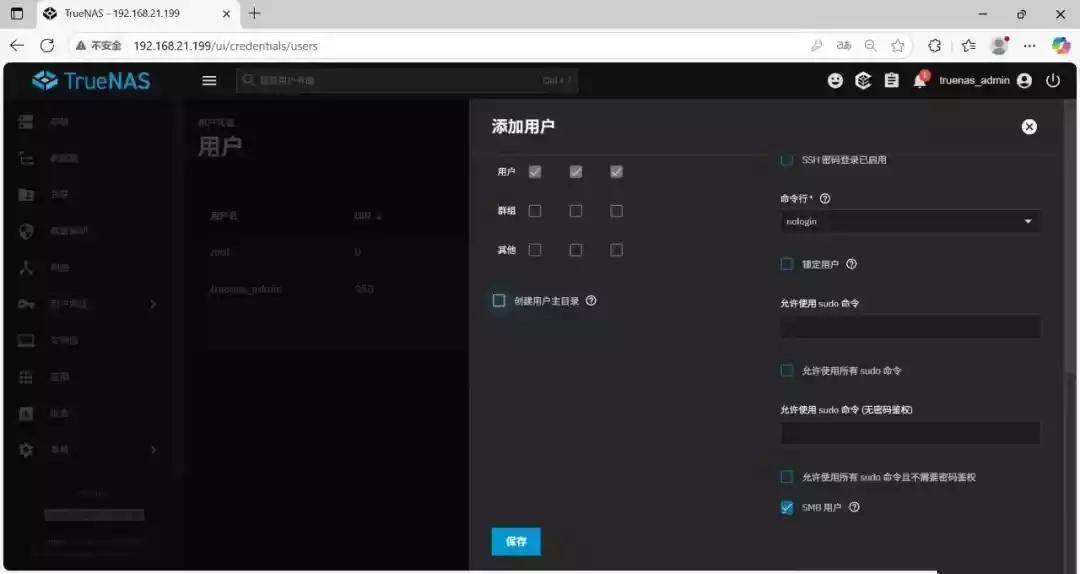The width and height of the screenshot is (1080, 574).
Task: Click the power icon in top bar
Action: tap(1052, 81)
